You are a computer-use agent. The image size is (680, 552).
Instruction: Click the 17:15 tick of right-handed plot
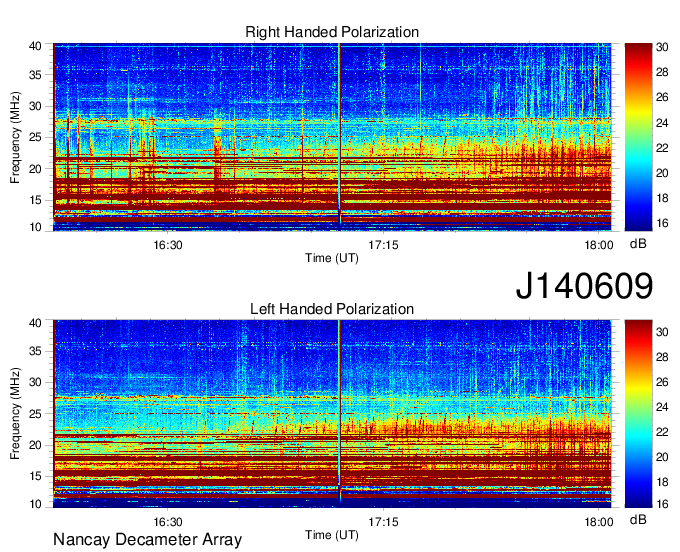383,245
